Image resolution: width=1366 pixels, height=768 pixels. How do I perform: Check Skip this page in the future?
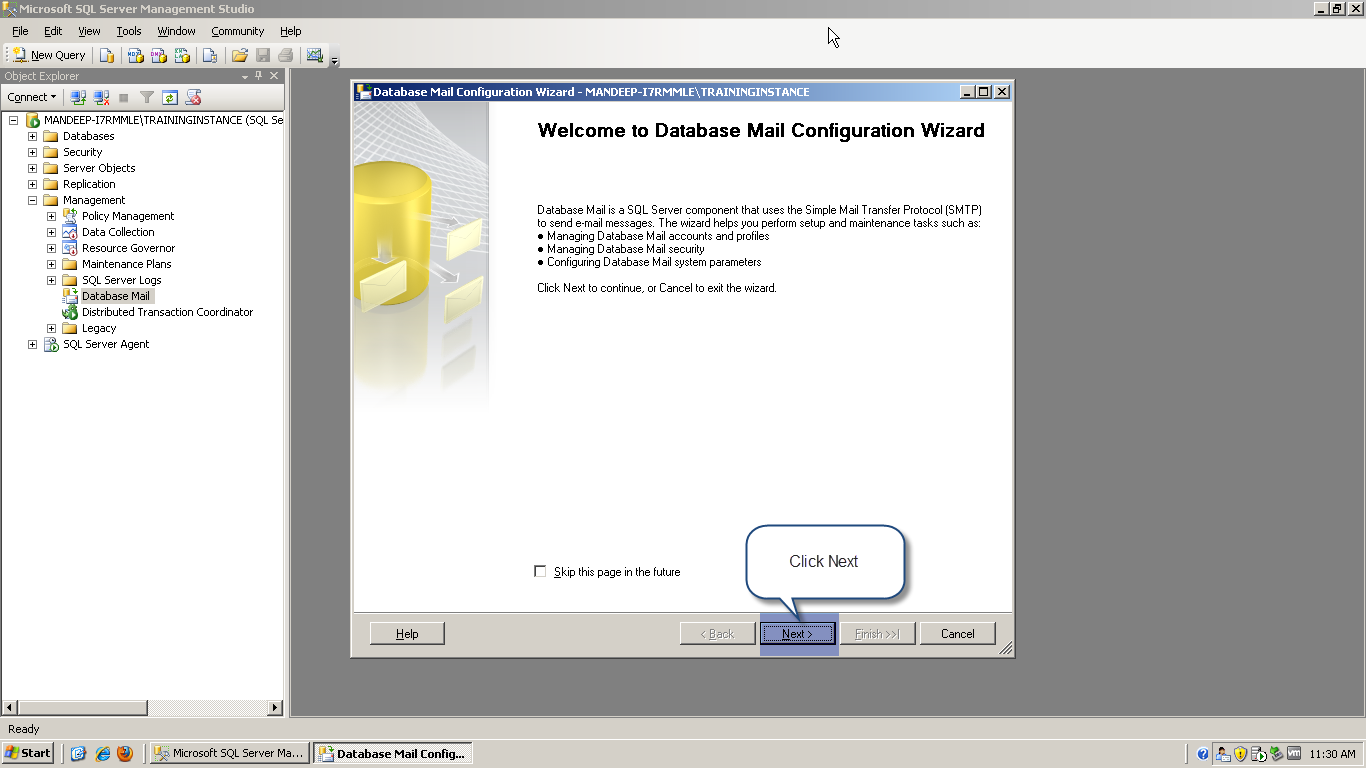541,572
